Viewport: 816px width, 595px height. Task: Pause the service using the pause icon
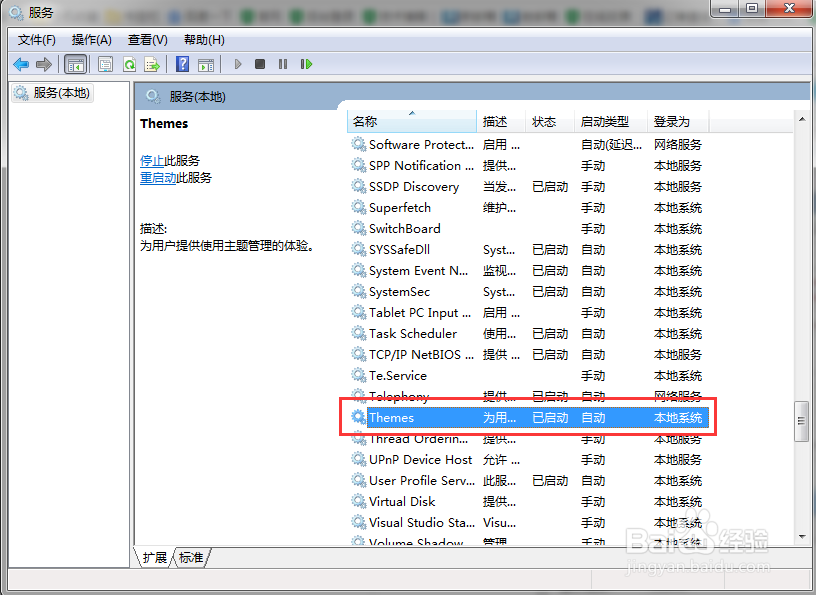(283, 64)
